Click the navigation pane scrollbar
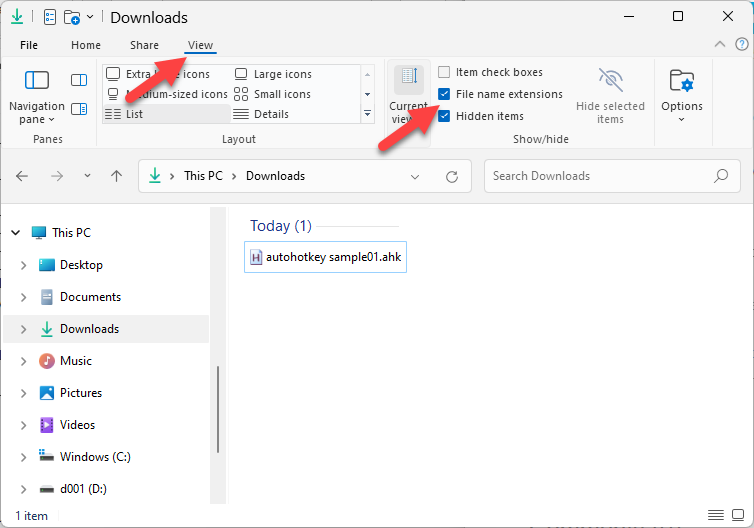 [x=218, y=409]
